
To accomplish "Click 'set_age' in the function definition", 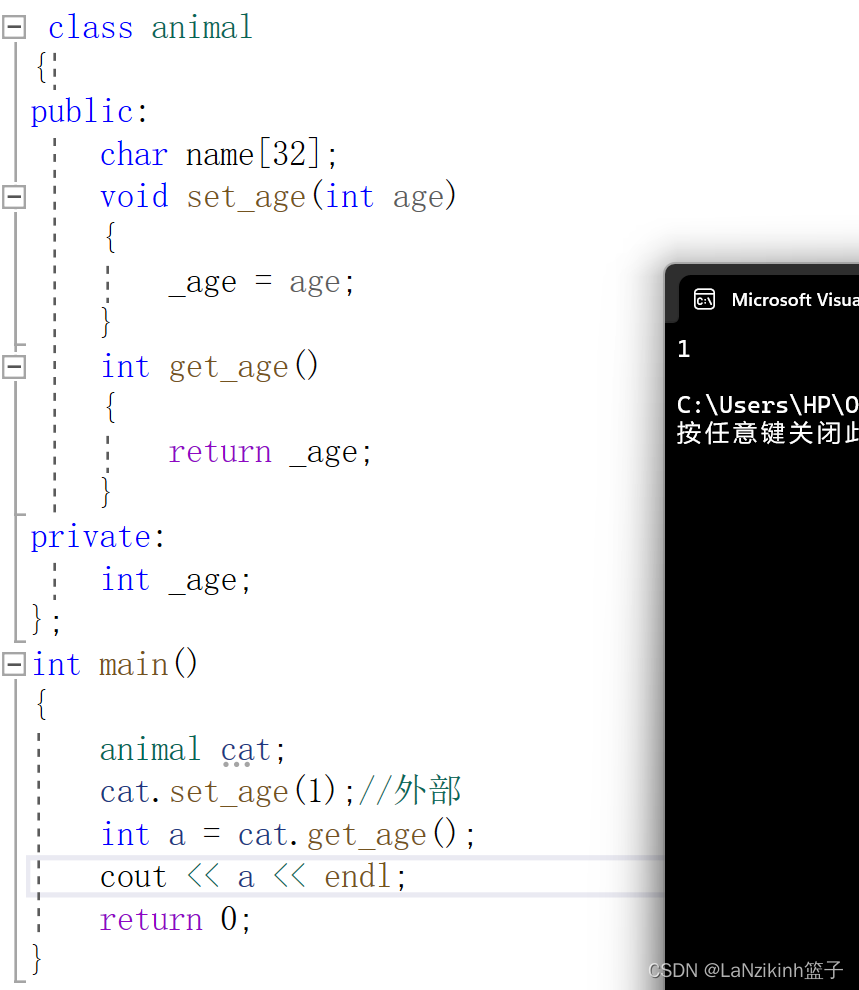I will 246,197.
